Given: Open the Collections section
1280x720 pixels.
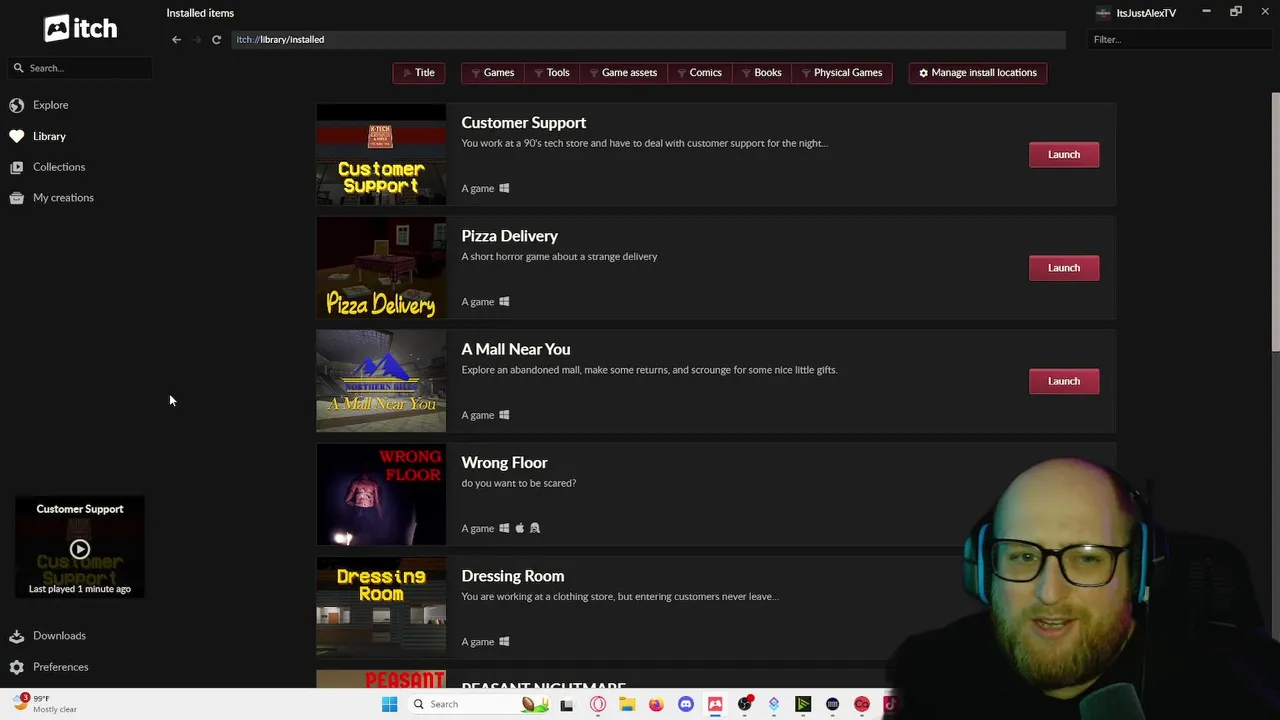Looking at the screenshot, I should [x=59, y=167].
